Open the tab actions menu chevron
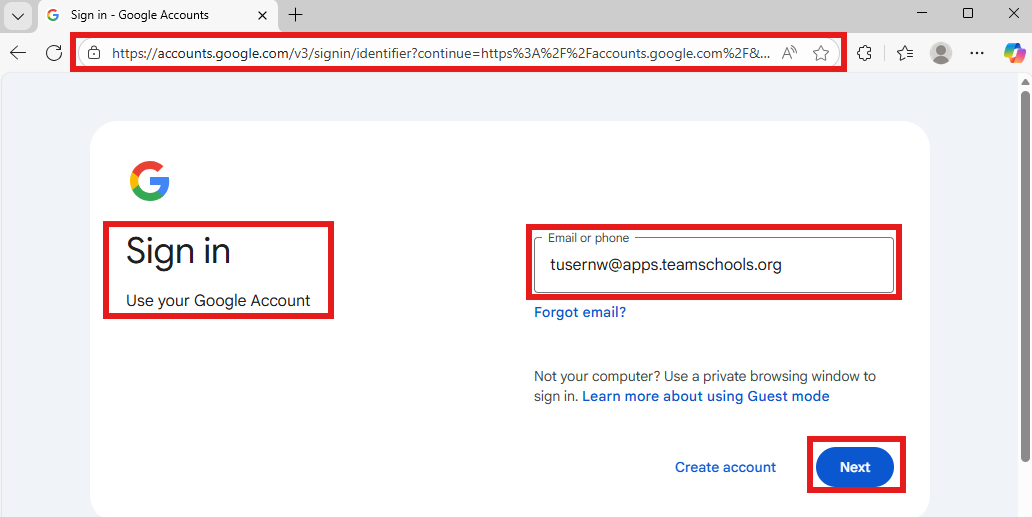 pyautogui.click(x=18, y=15)
